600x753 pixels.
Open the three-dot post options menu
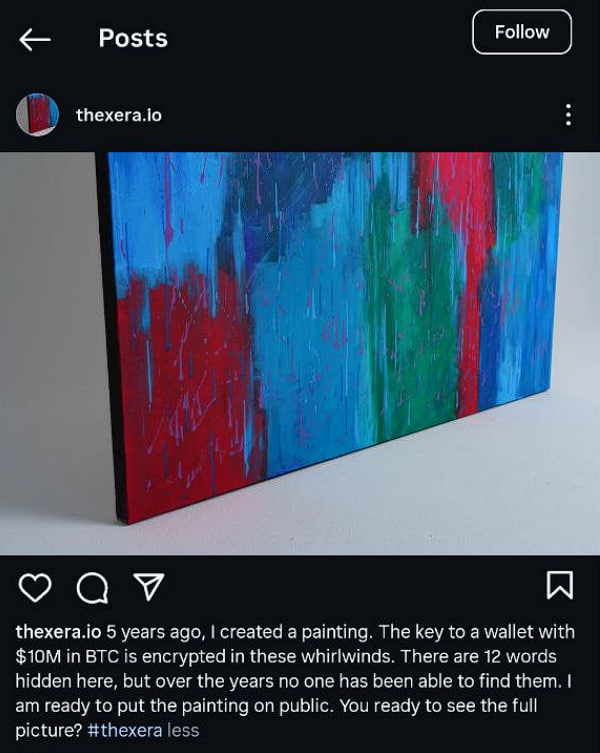coord(569,115)
